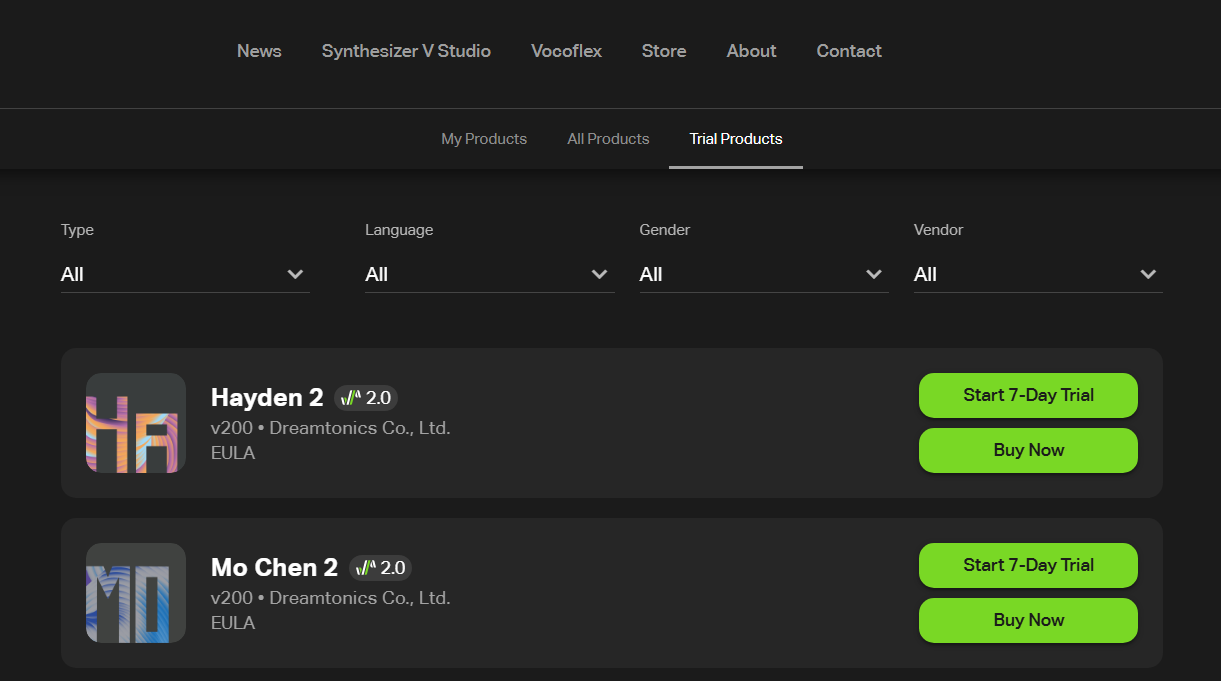Open the Gender filter dropdown
Viewport: 1221px width, 681px height.
coord(764,274)
